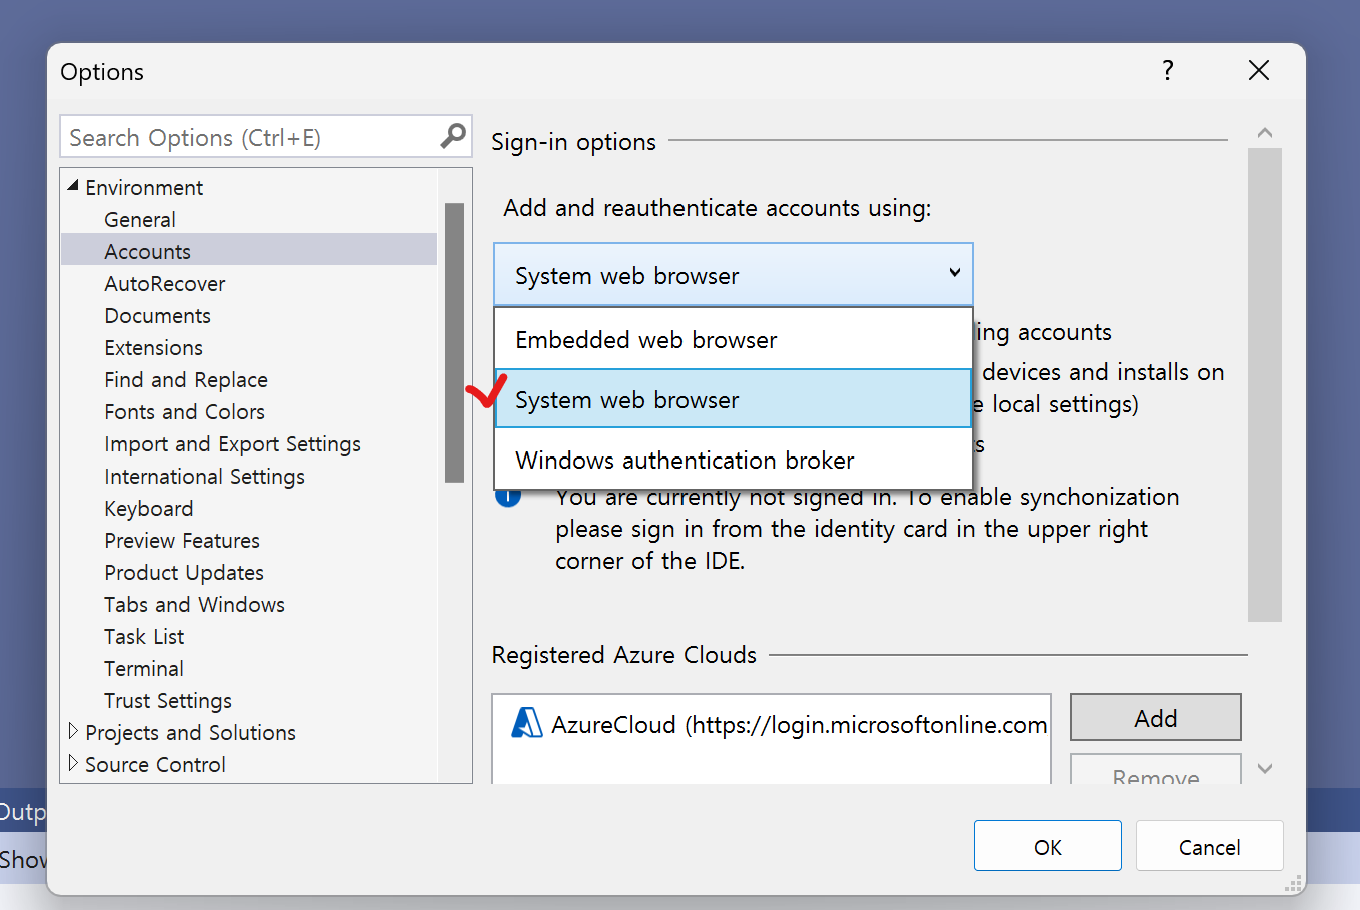Click the Sign-in options heading
Screen dimensions: 1360x910
[573, 142]
